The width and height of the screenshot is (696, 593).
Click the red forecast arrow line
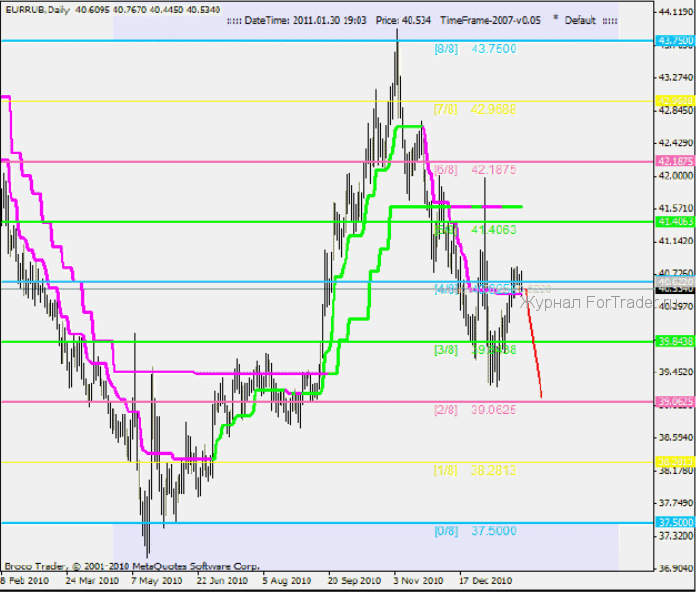(x=534, y=345)
